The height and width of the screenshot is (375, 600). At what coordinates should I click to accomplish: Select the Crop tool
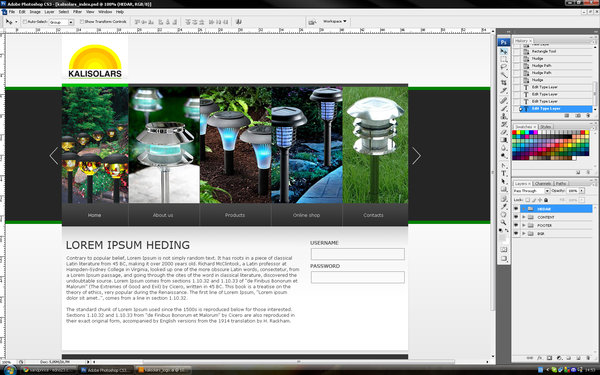(x=504, y=83)
